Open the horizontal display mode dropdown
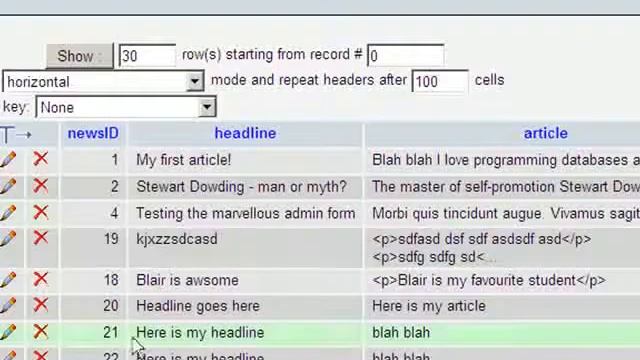640x360 pixels. pyautogui.click(x=103, y=81)
